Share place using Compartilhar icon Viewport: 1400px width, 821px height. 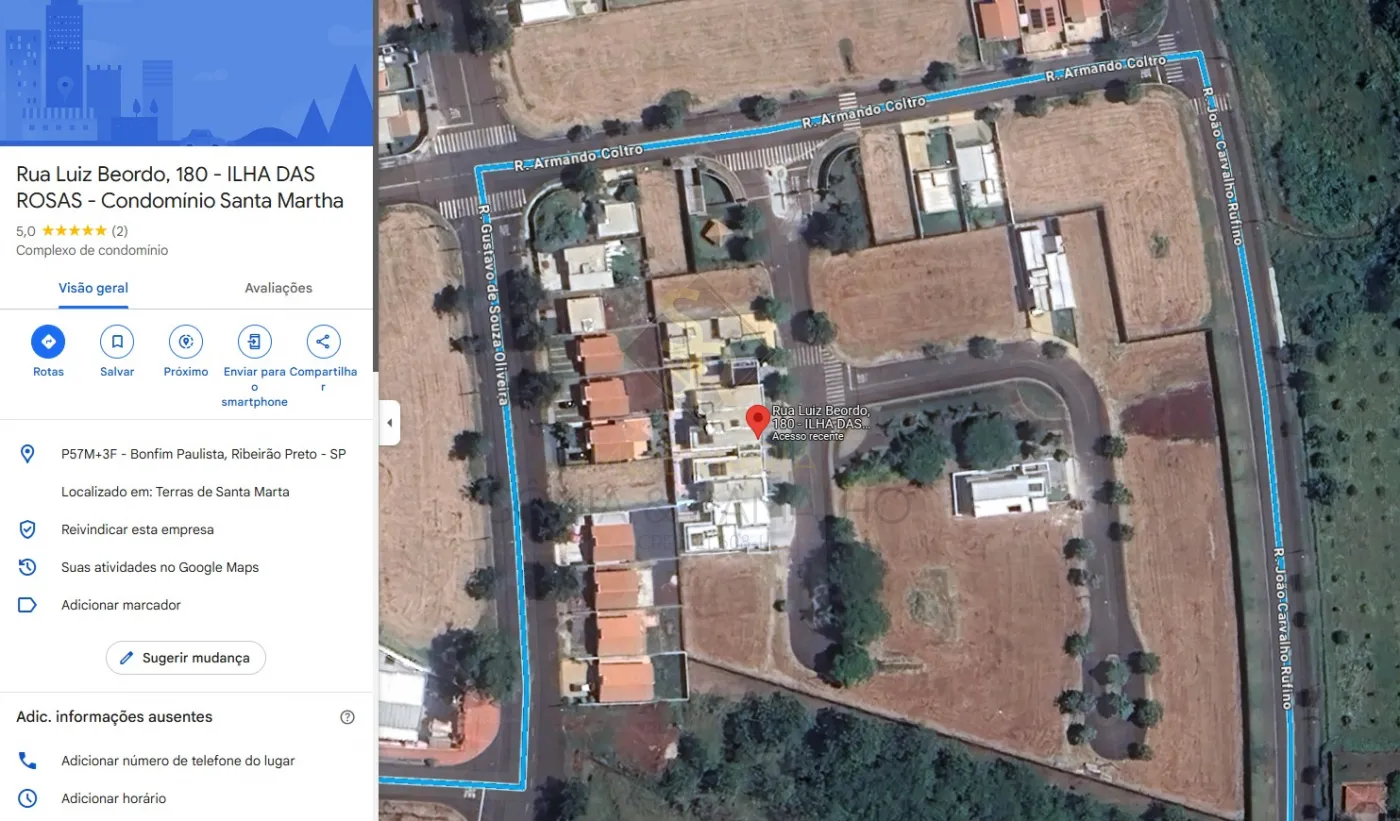[x=323, y=342]
